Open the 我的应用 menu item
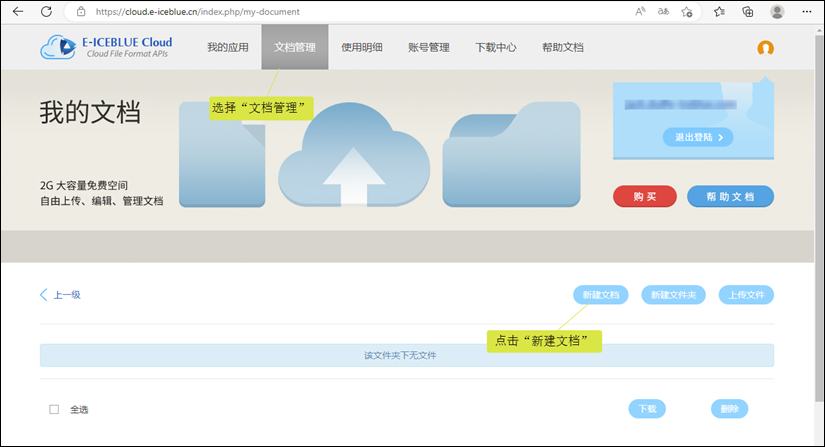 tap(227, 47)
